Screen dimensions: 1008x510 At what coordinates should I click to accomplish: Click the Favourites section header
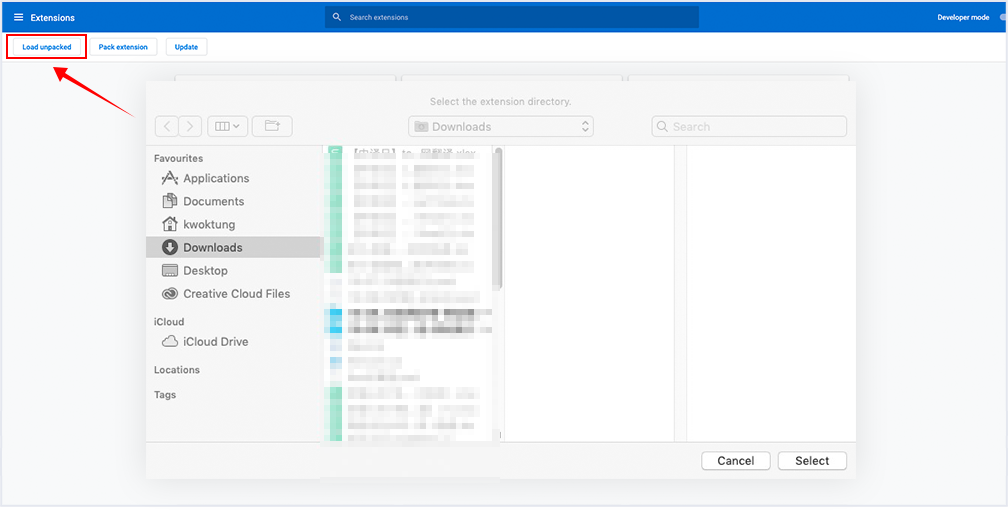pyautogui.click(x=179, y=158)
